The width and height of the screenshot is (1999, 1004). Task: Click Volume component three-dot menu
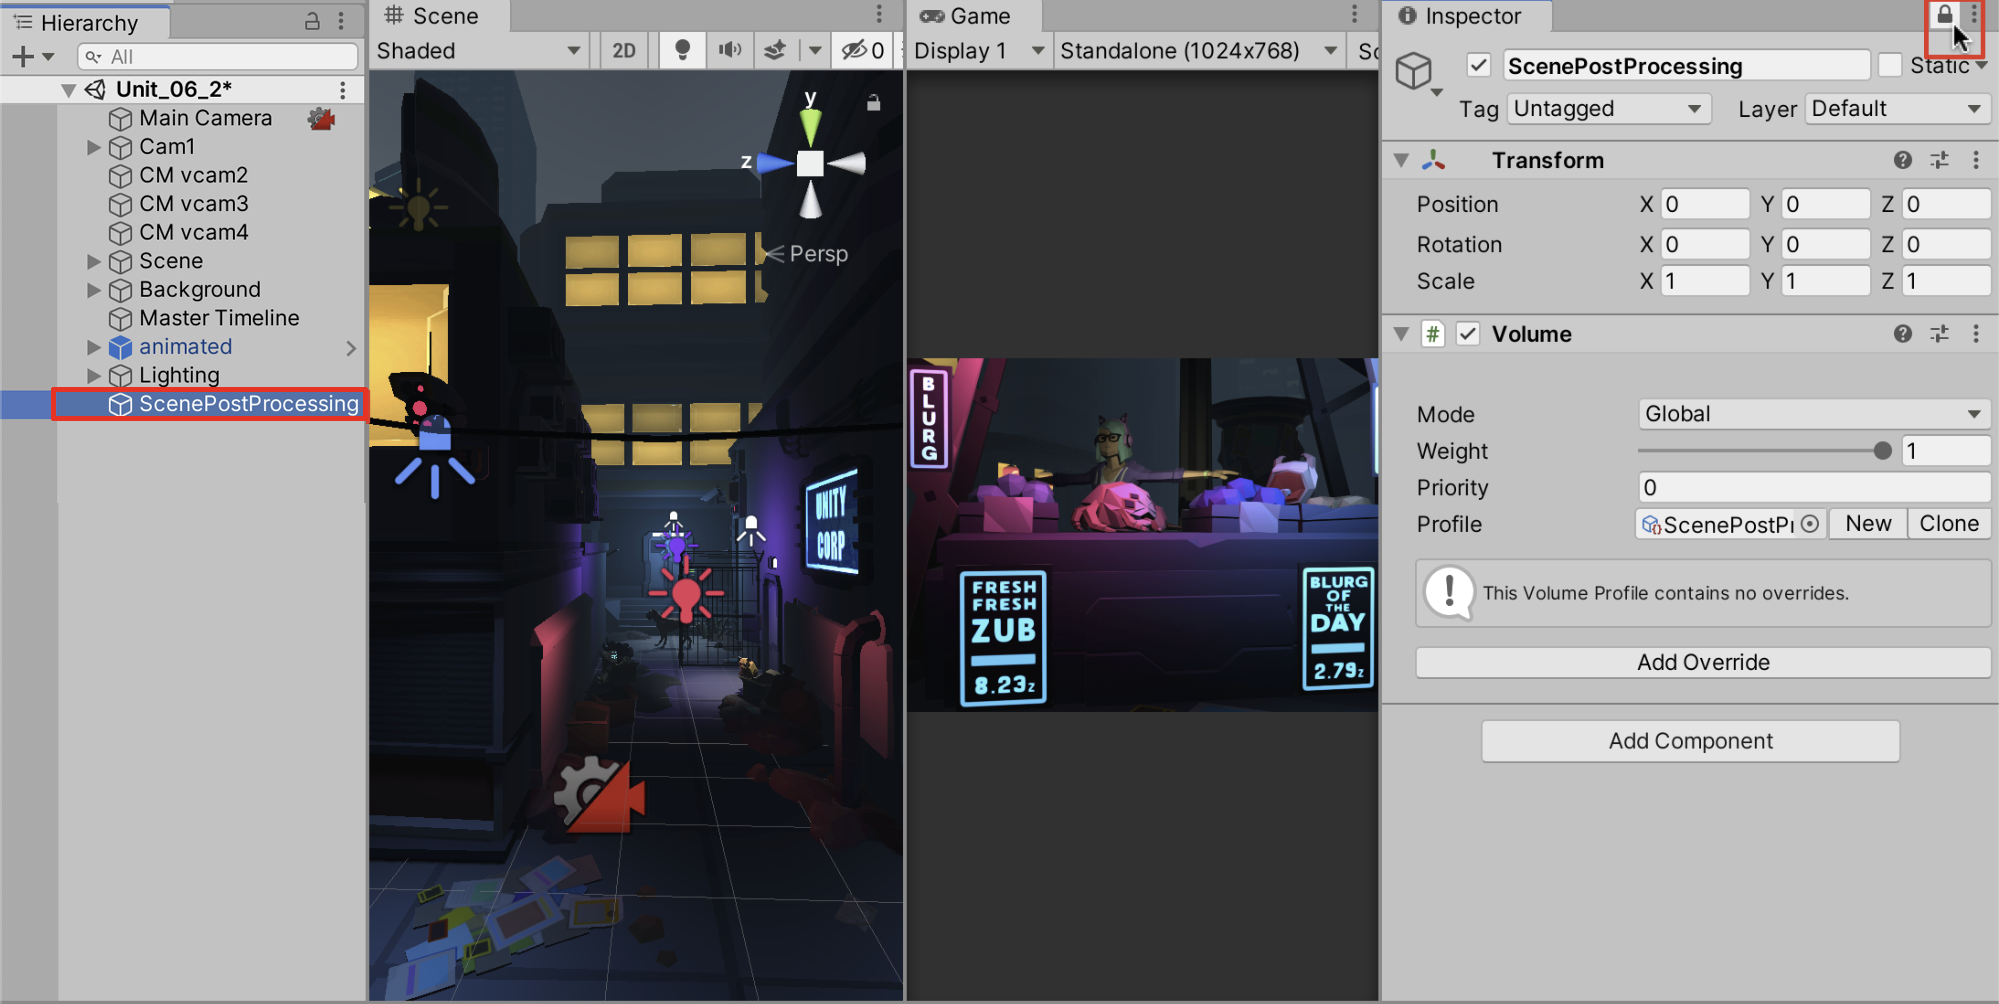(1975, 334)
